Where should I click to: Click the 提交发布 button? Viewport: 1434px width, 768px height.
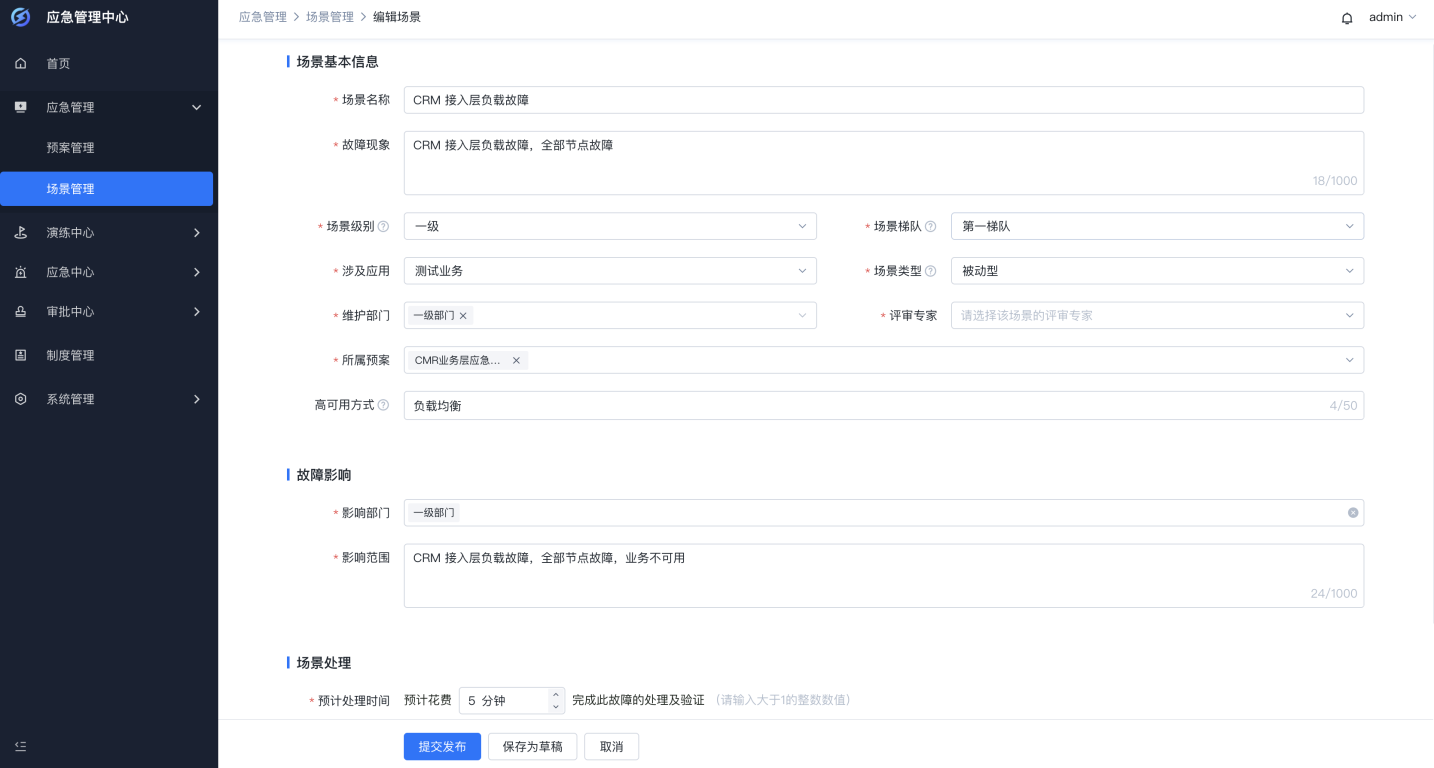pyautogui.click(x=442, y=746)
